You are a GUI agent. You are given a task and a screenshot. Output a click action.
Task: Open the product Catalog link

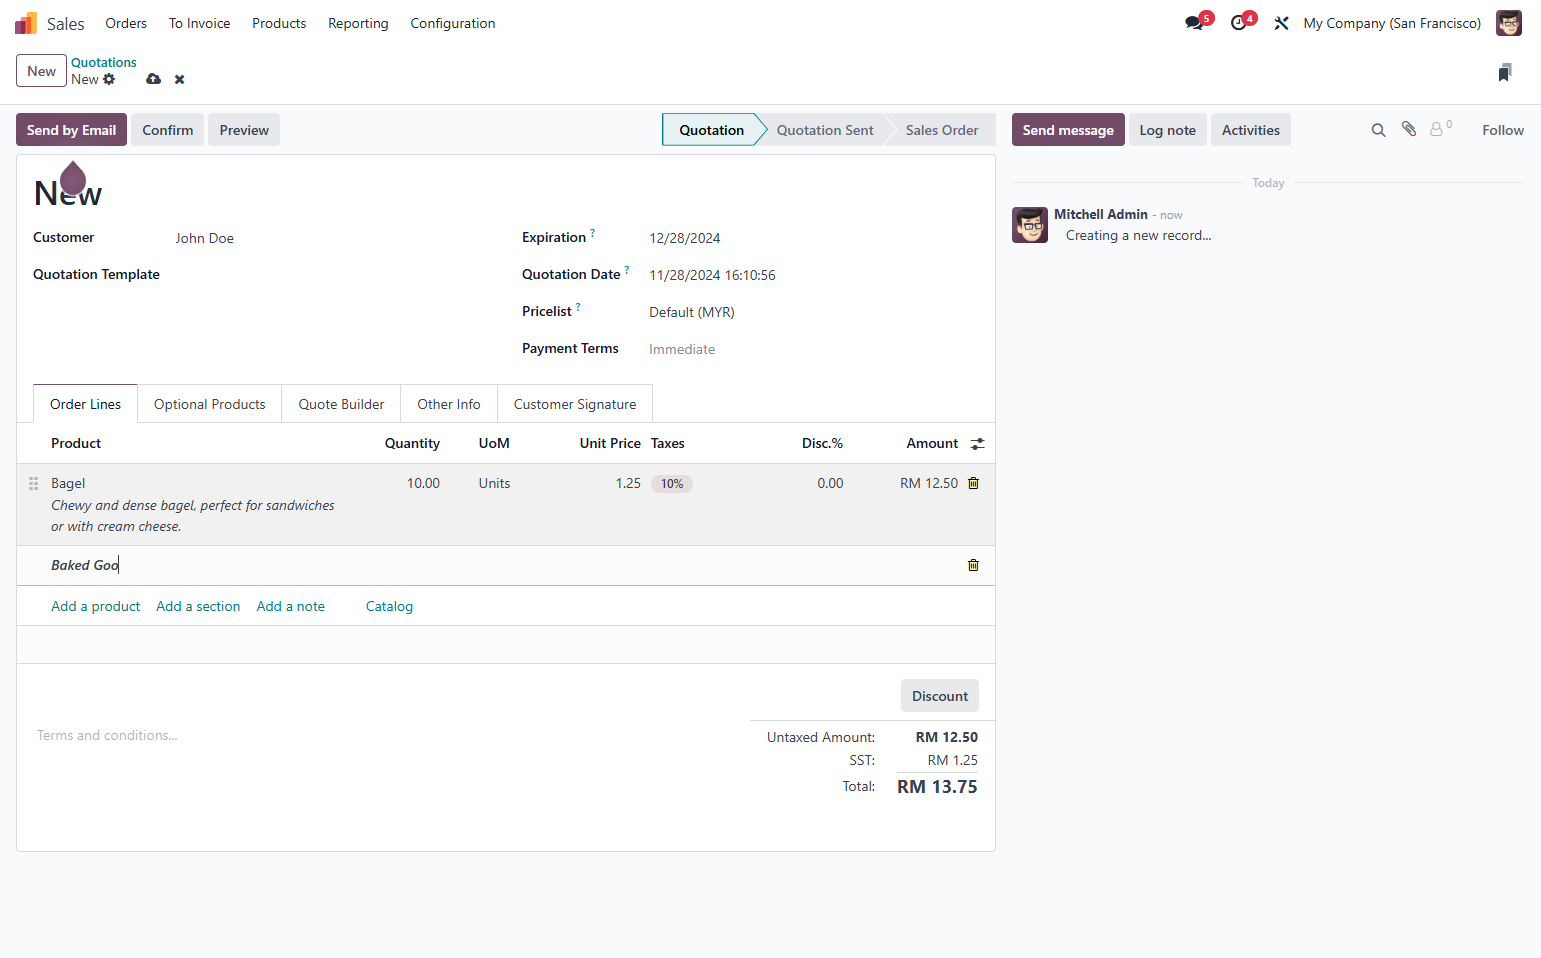click(x=389, y=606)
